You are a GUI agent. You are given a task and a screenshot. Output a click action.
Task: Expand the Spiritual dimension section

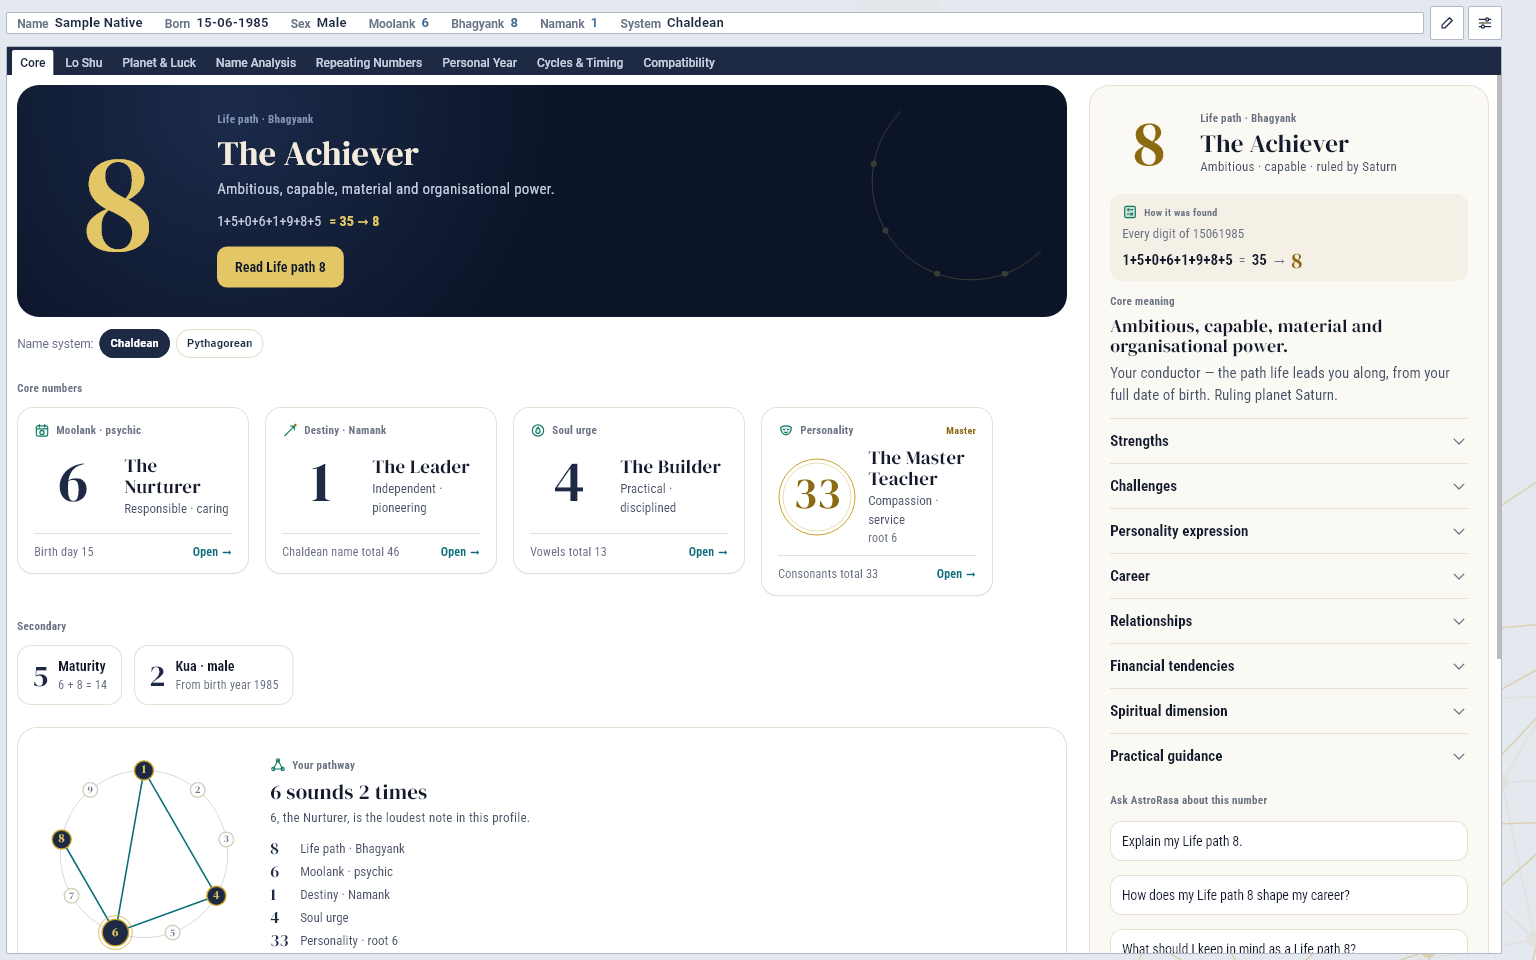[1289, 711]
